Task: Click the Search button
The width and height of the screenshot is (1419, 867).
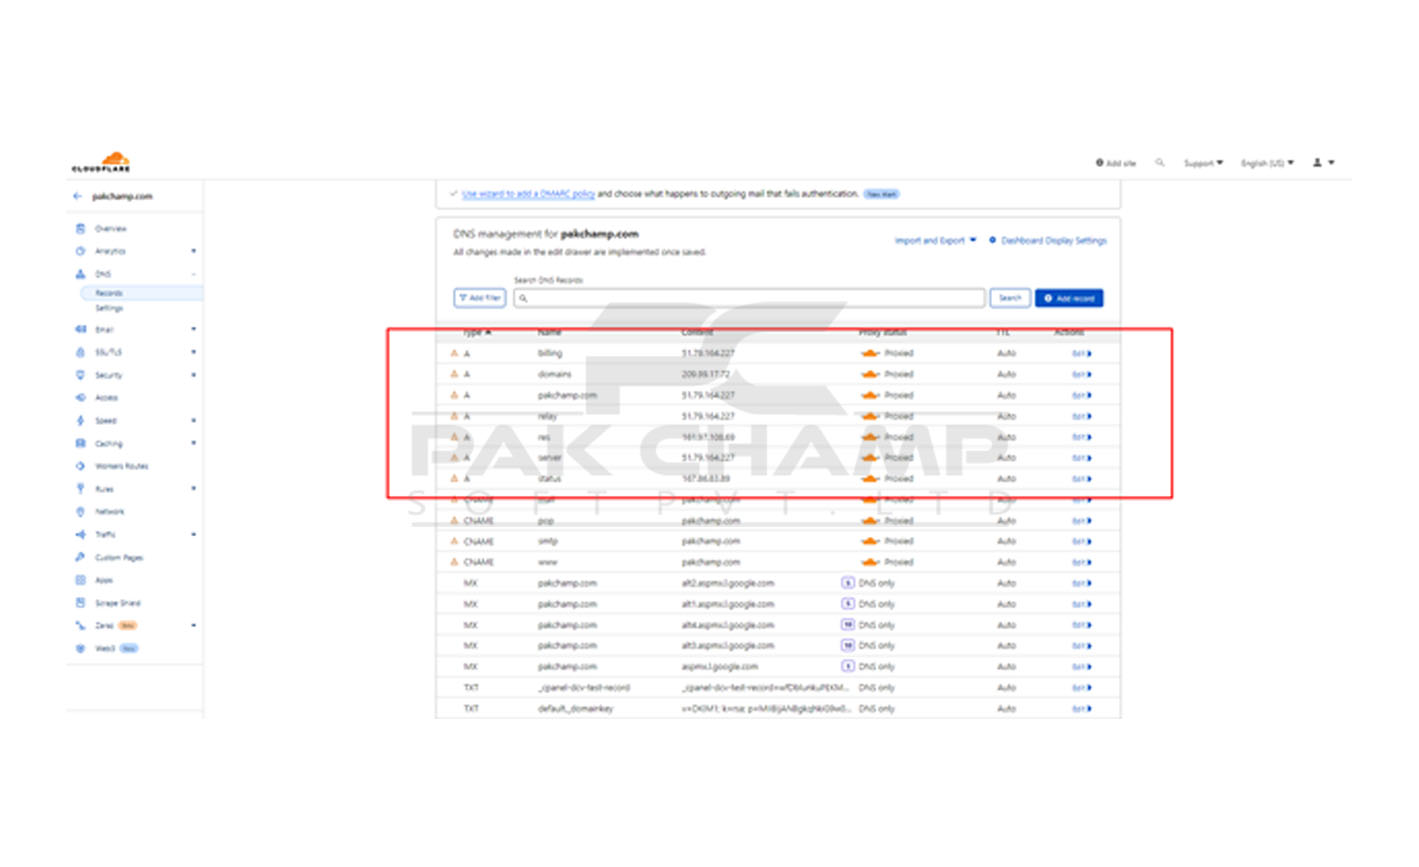Action: click(x=1010, y=298)
